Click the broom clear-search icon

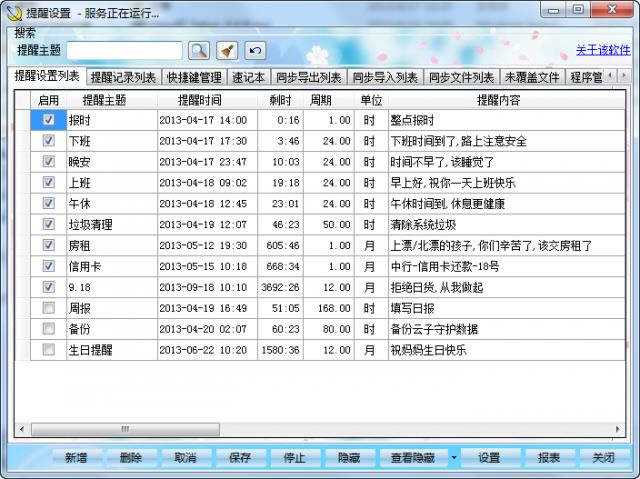point(227,50)
